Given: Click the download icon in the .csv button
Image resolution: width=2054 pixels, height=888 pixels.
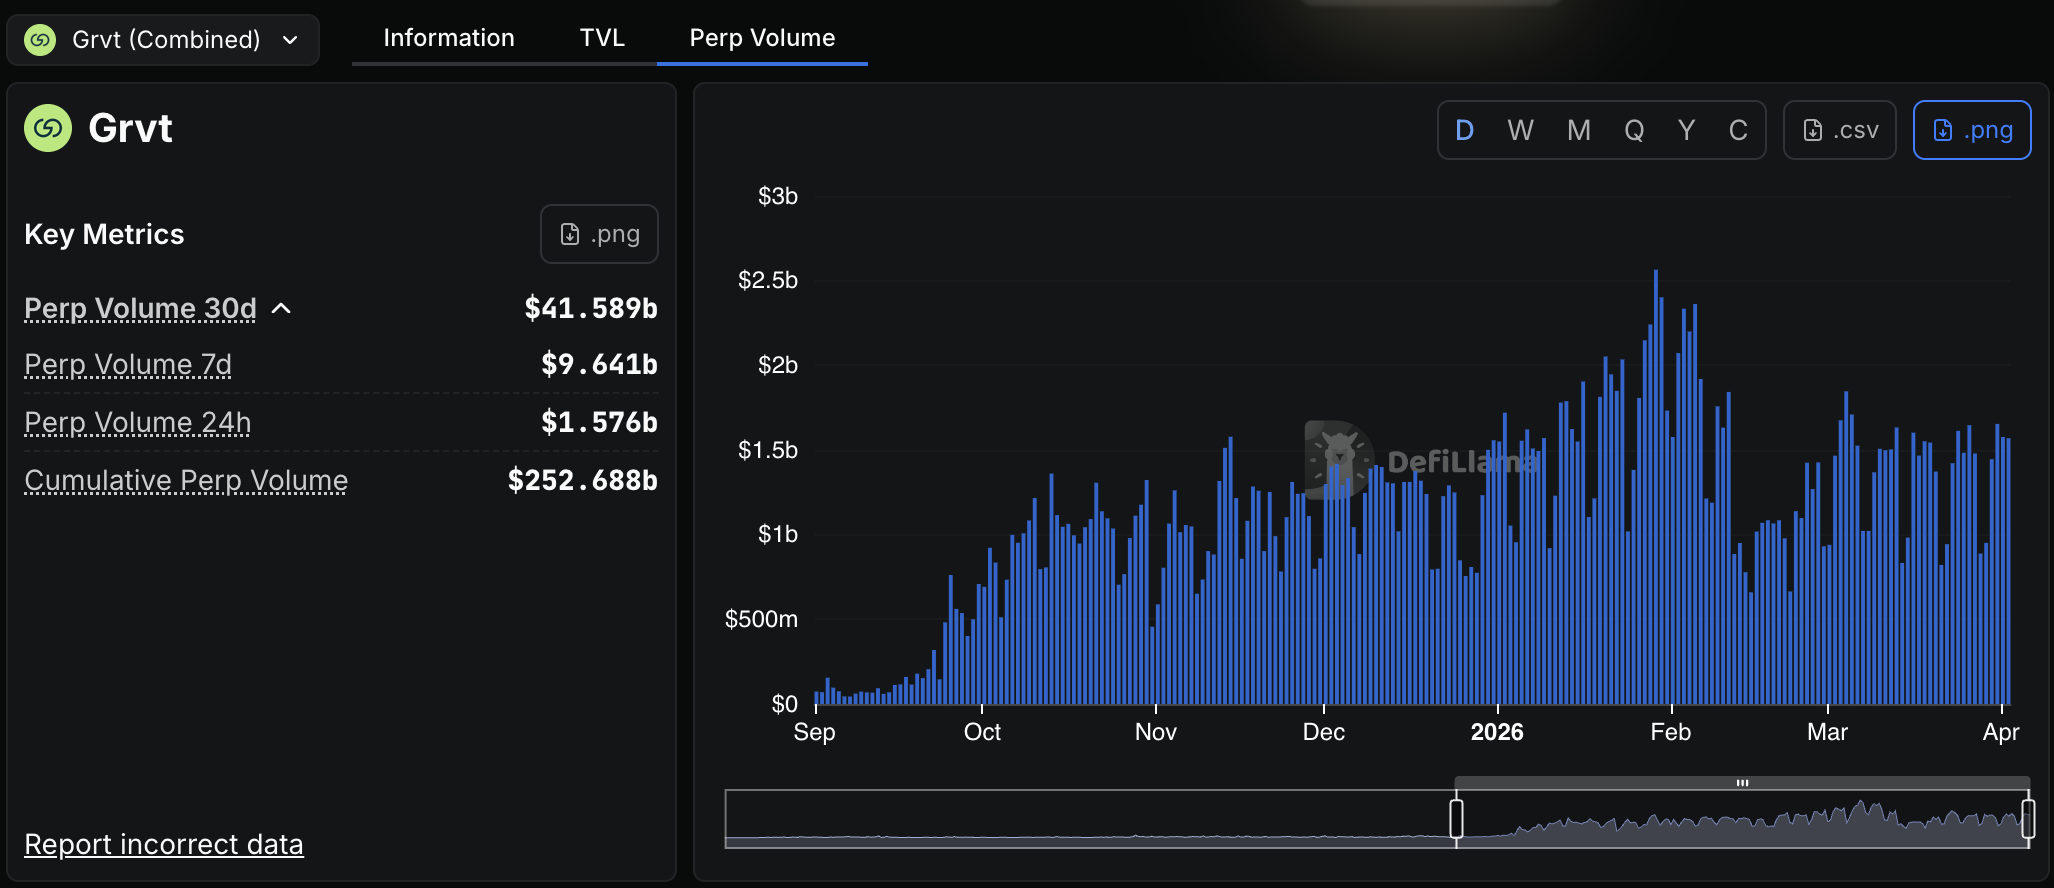Looking at the screenshot, I should coord(1813,130).
